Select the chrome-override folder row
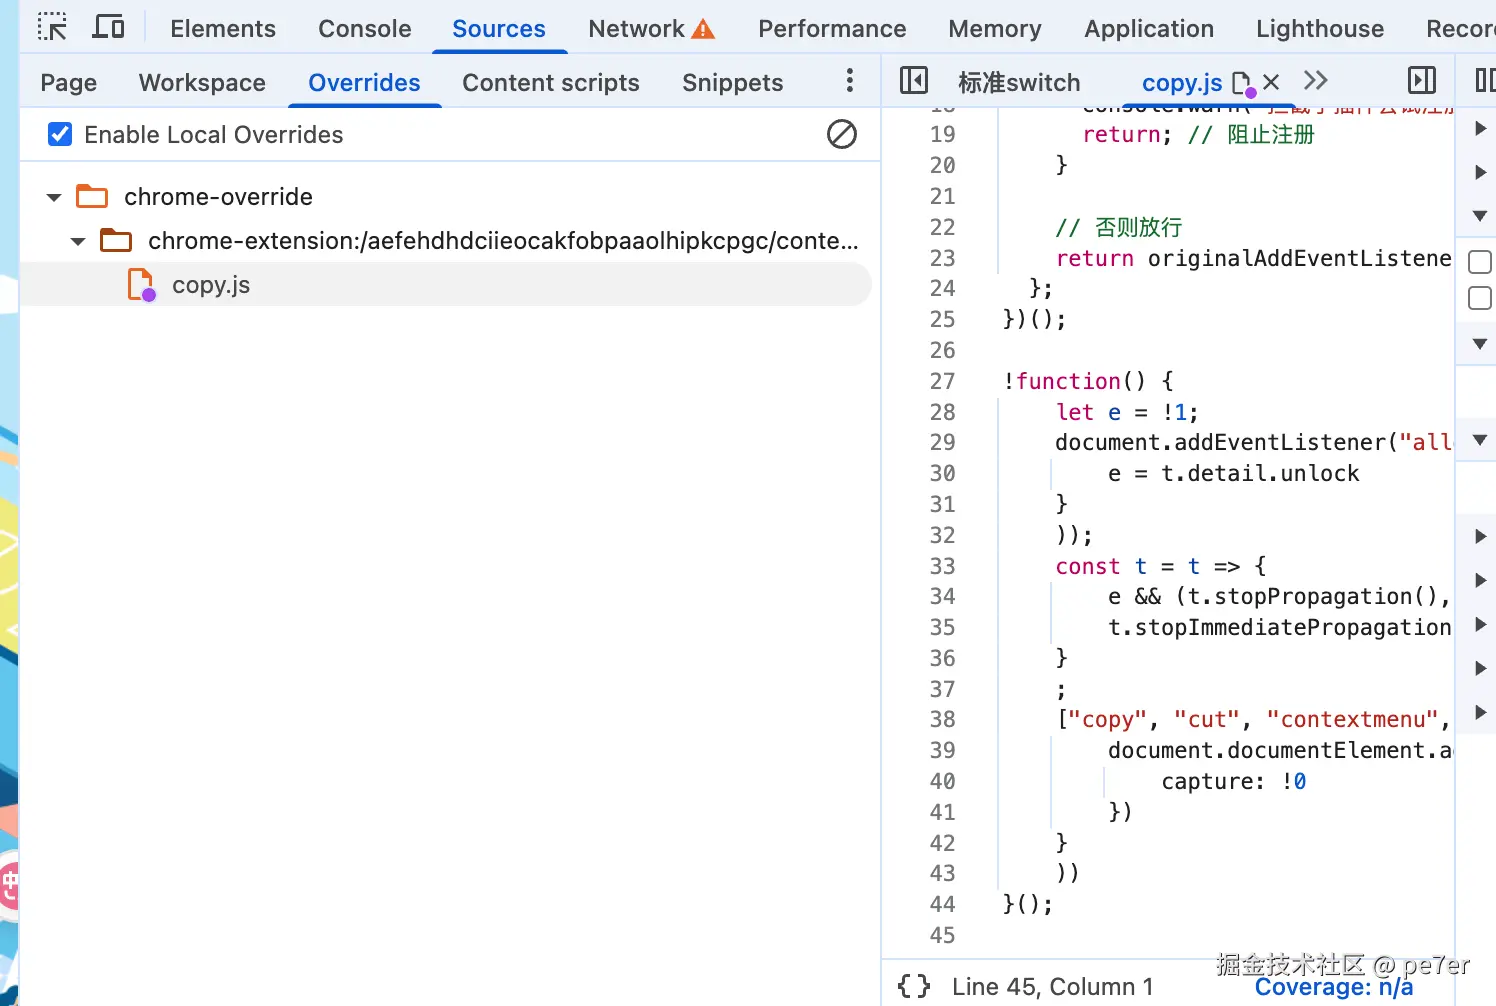The image size is (1496, 1006). (x=445, y=197)
